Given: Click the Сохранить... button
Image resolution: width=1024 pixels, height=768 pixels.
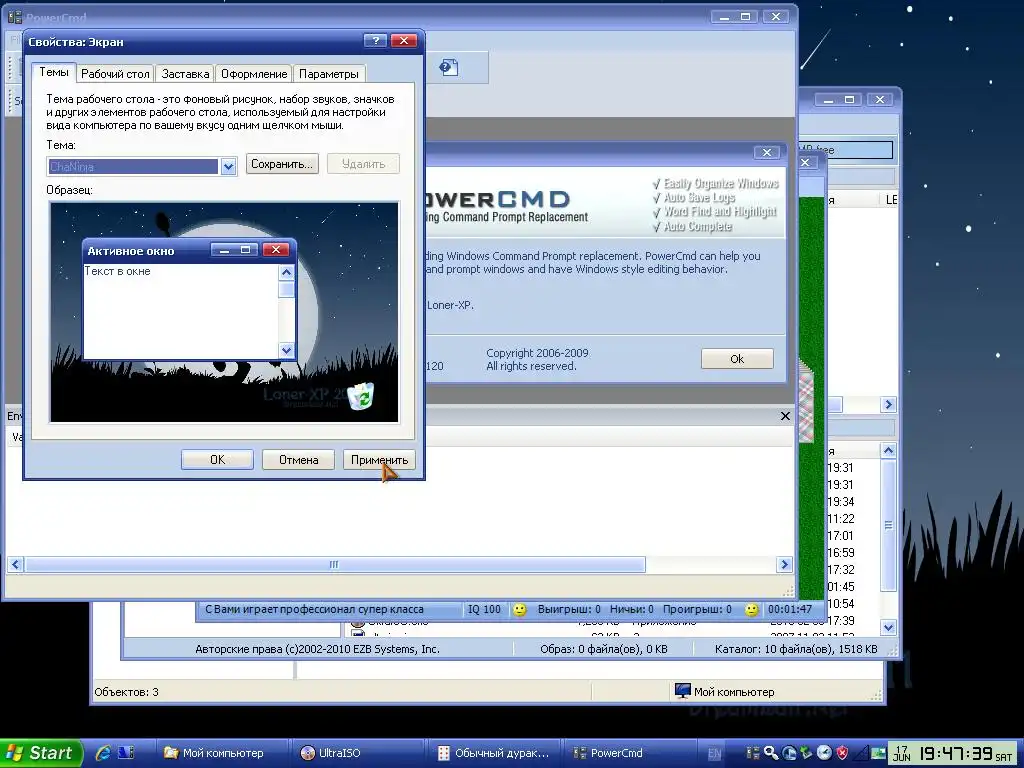Looking at the screenshot, I should pyautogui.click(x=282, y=164).
